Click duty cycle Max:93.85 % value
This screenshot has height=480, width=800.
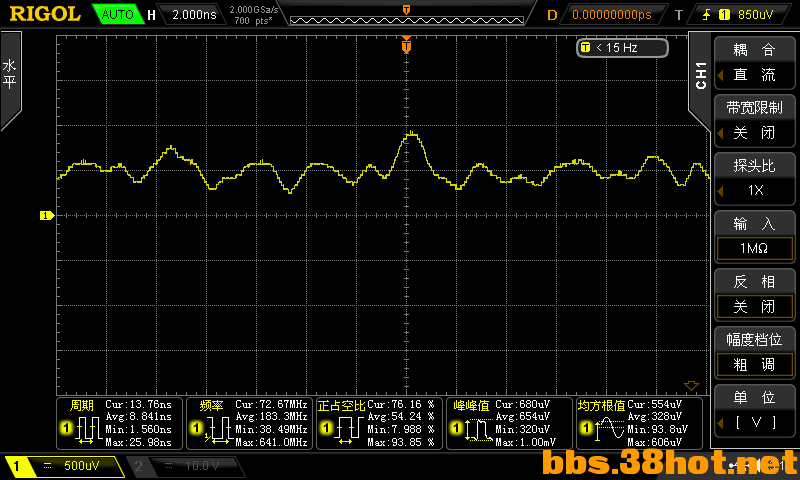[x=401, y=442]
